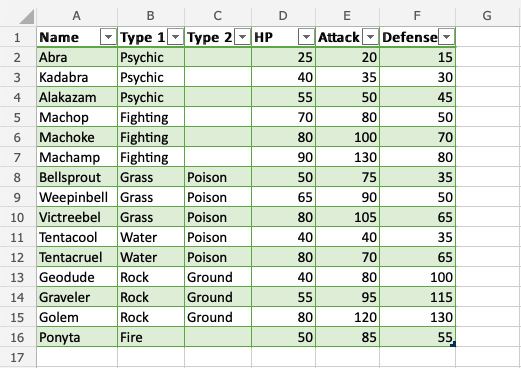Click the Select All corner triangle
This screenshot has width=521, height=368.
pos(27,17)
